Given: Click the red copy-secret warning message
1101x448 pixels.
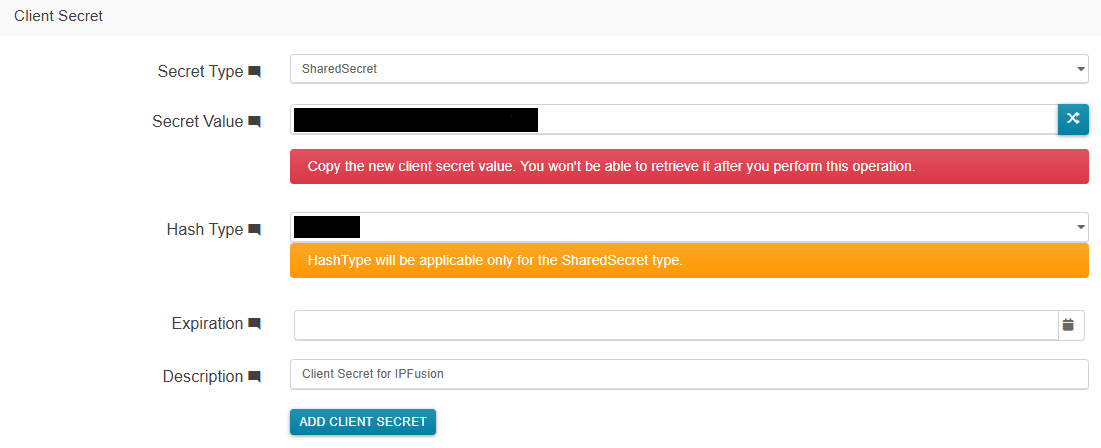Looking at the screenshot, I should [688, 166].
